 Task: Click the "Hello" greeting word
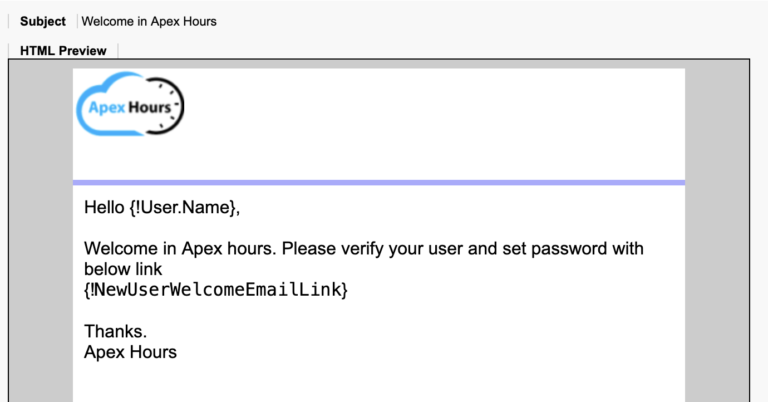coord(104,208)
